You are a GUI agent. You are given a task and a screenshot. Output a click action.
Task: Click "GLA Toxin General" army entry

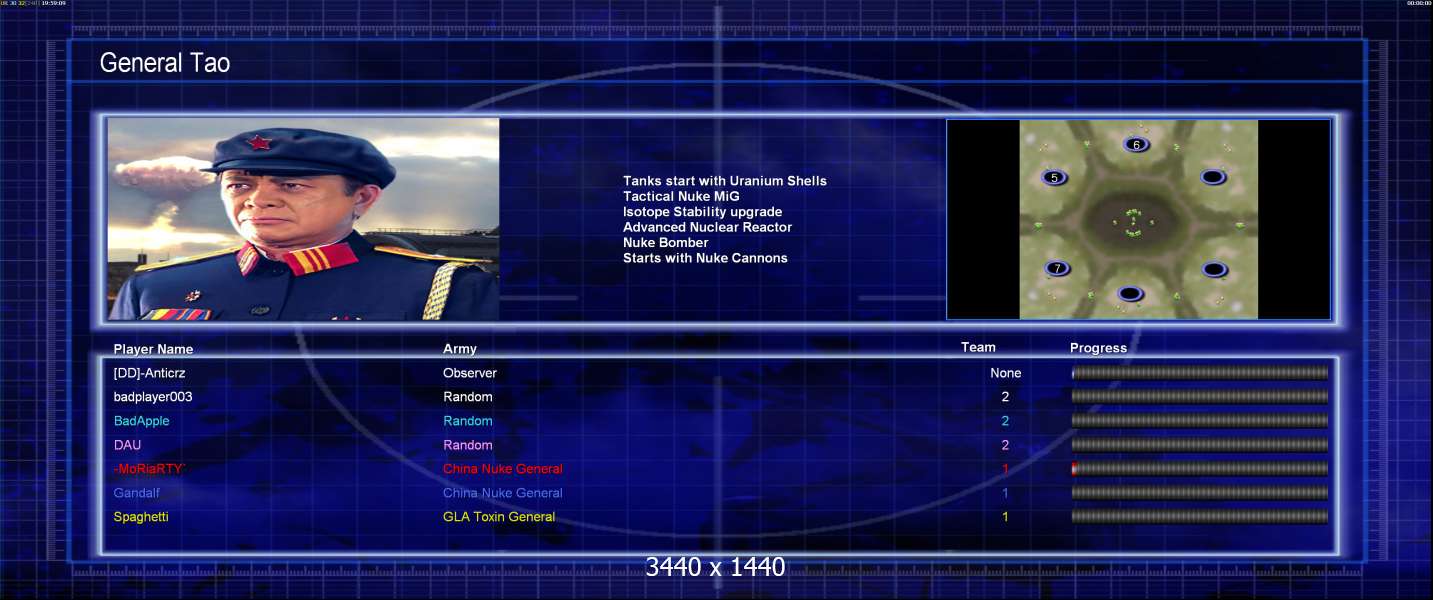point(499,517)
